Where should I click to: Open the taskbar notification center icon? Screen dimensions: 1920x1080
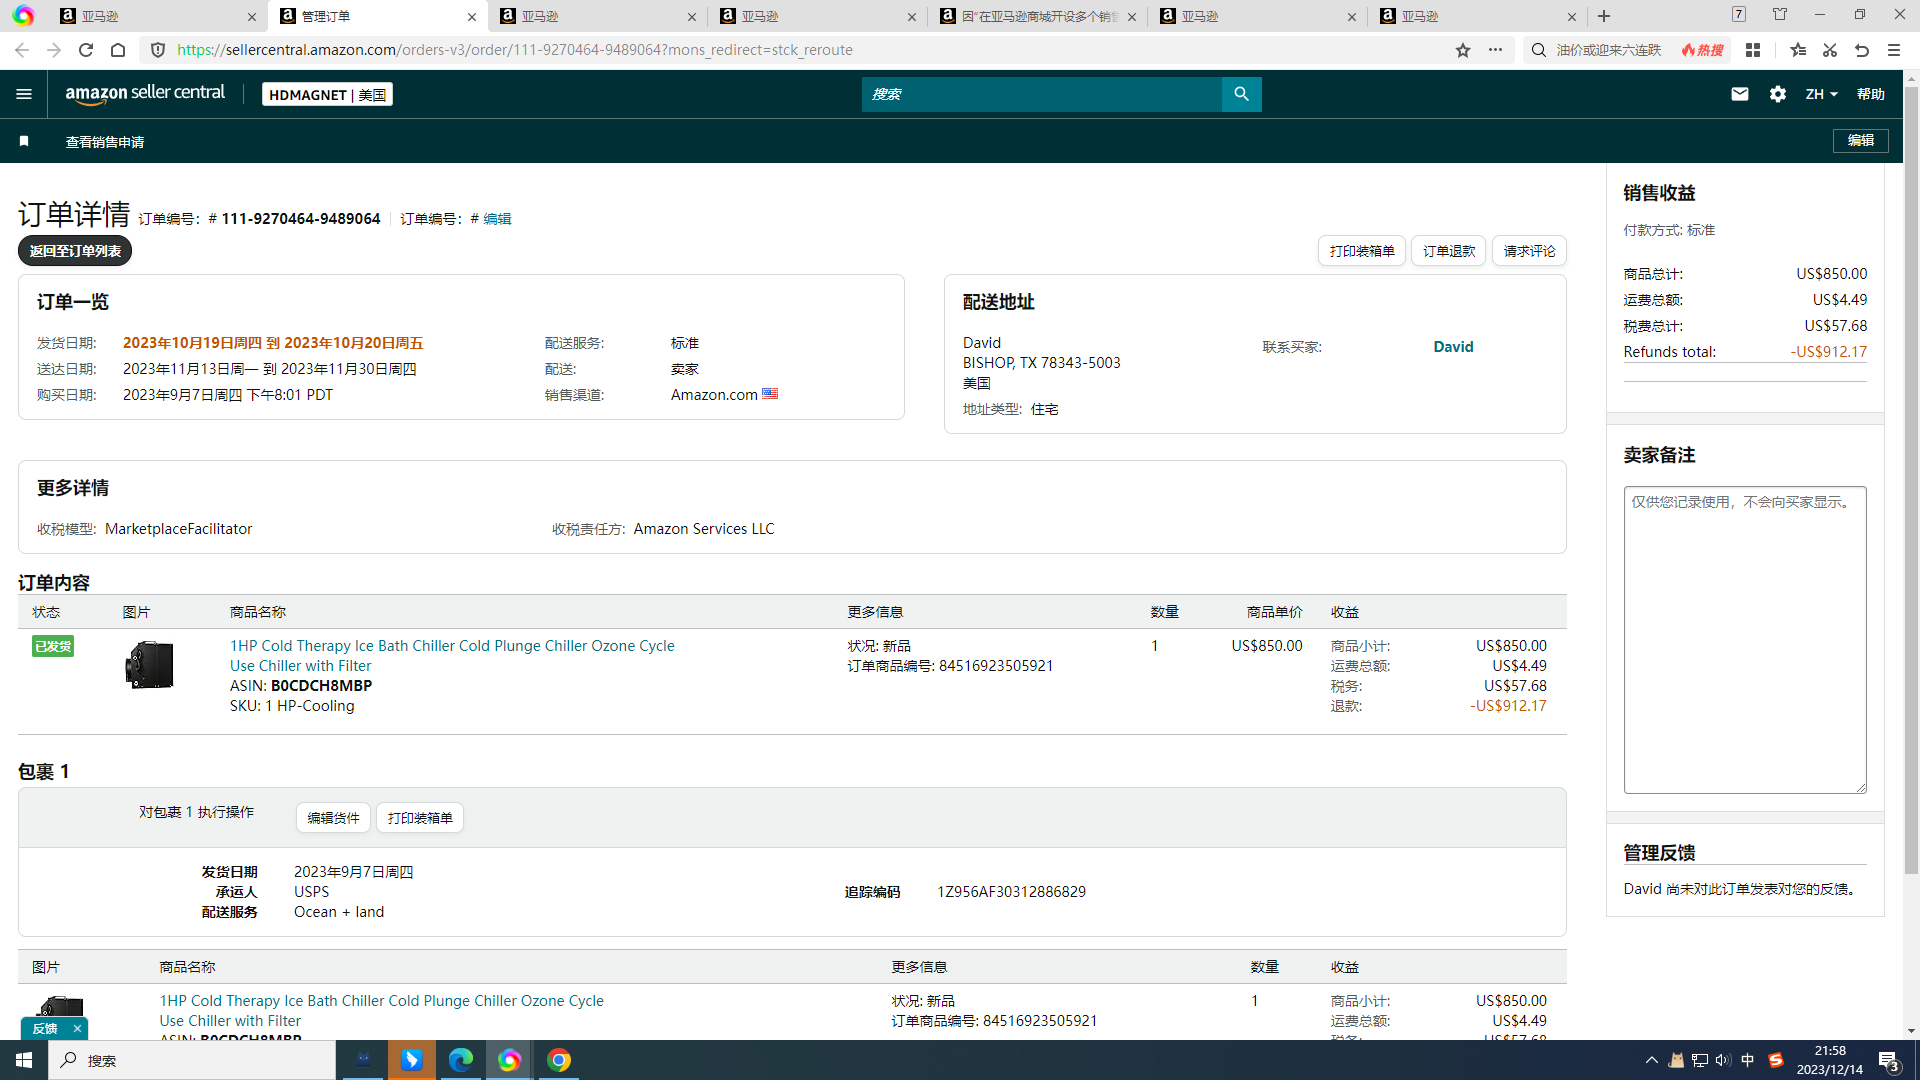[x=1889, y=1061]
